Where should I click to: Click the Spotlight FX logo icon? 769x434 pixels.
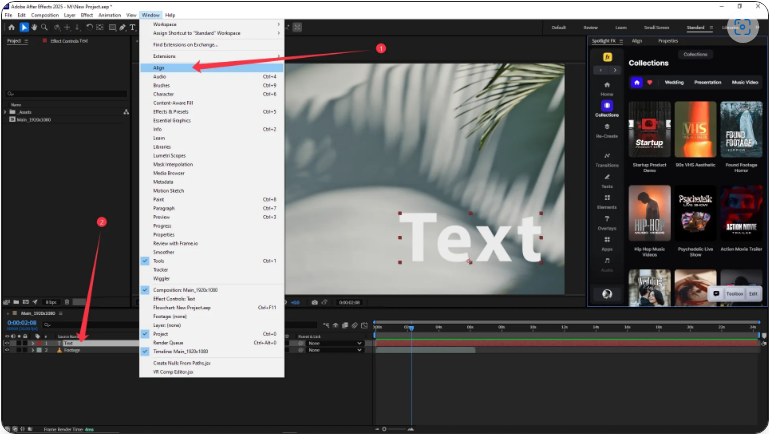(607, 57)
